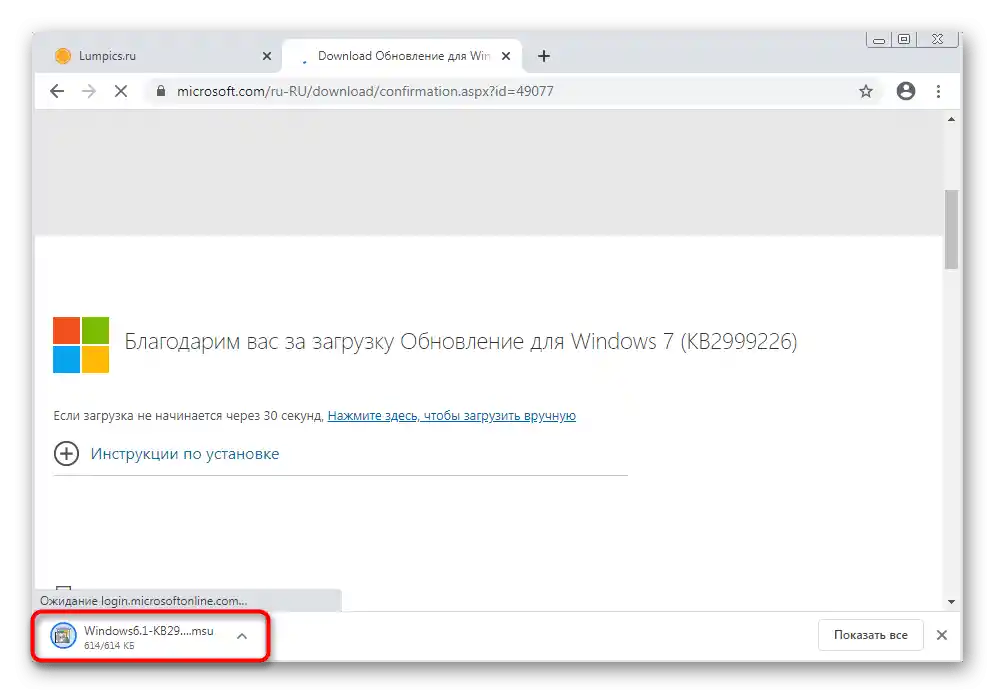Click the heading Благодарим вас за загрузку
Viewport: 995px width, 694px height.
coord(461,342)
